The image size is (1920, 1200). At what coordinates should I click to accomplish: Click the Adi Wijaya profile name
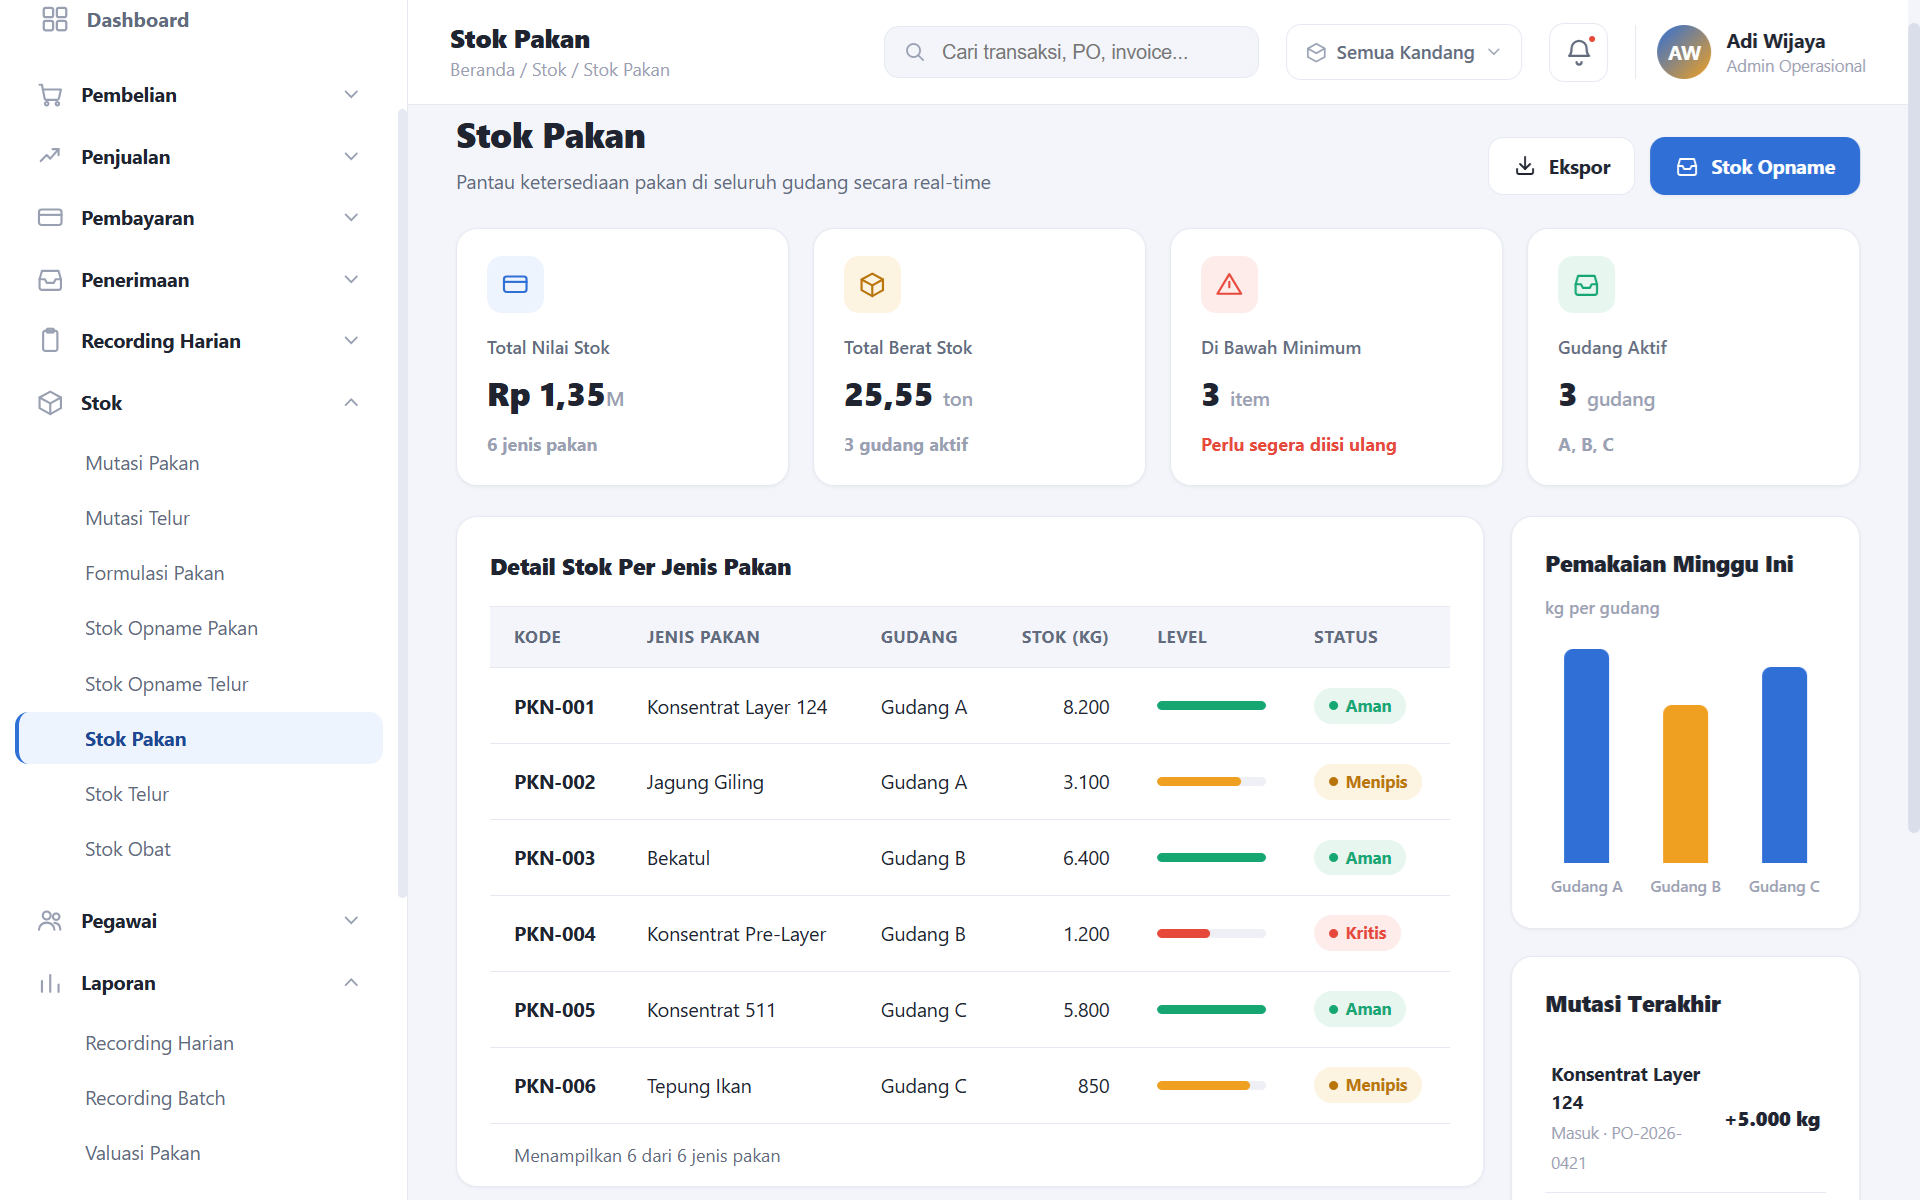click(1775, 41)
